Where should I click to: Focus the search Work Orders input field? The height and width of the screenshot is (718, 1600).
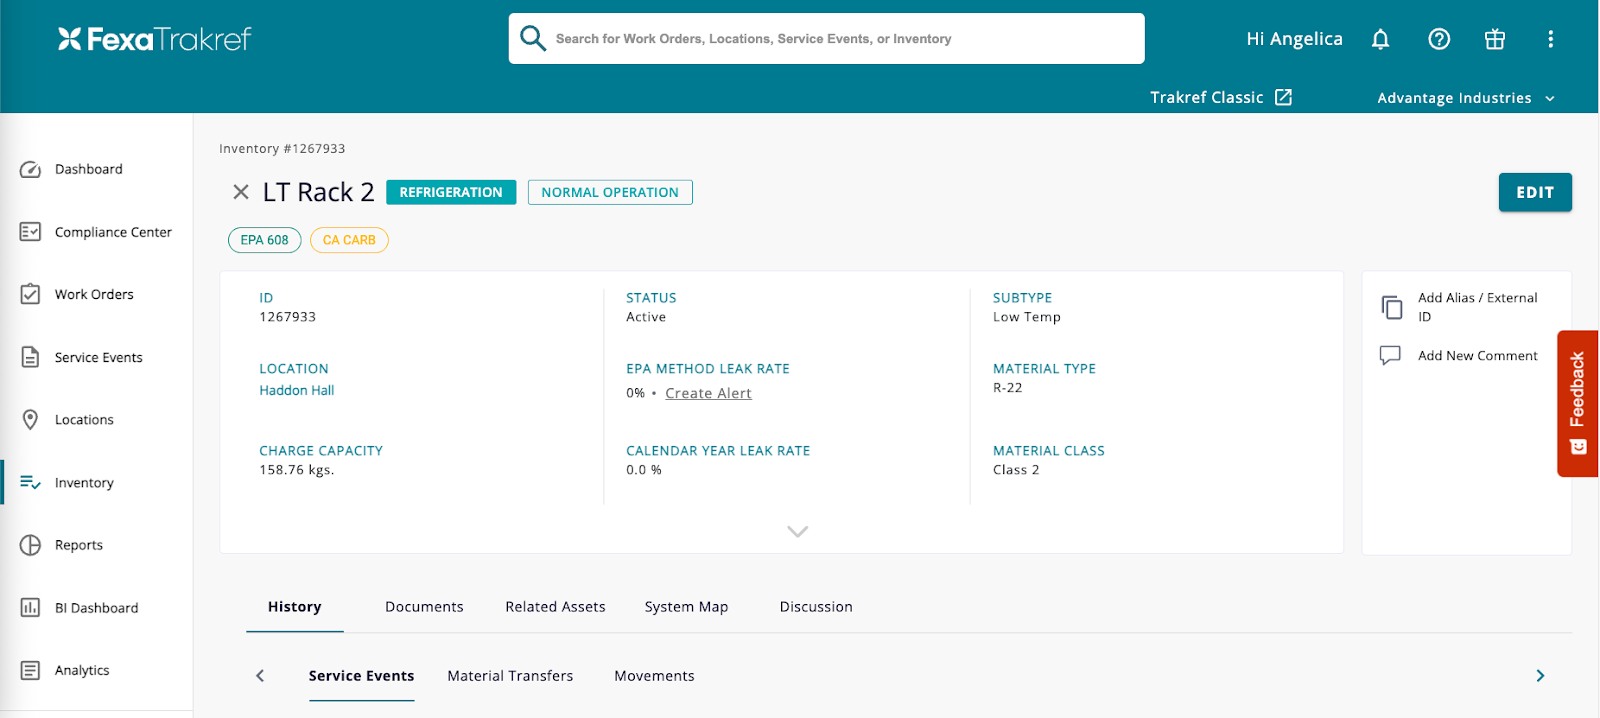coord(826,39)
